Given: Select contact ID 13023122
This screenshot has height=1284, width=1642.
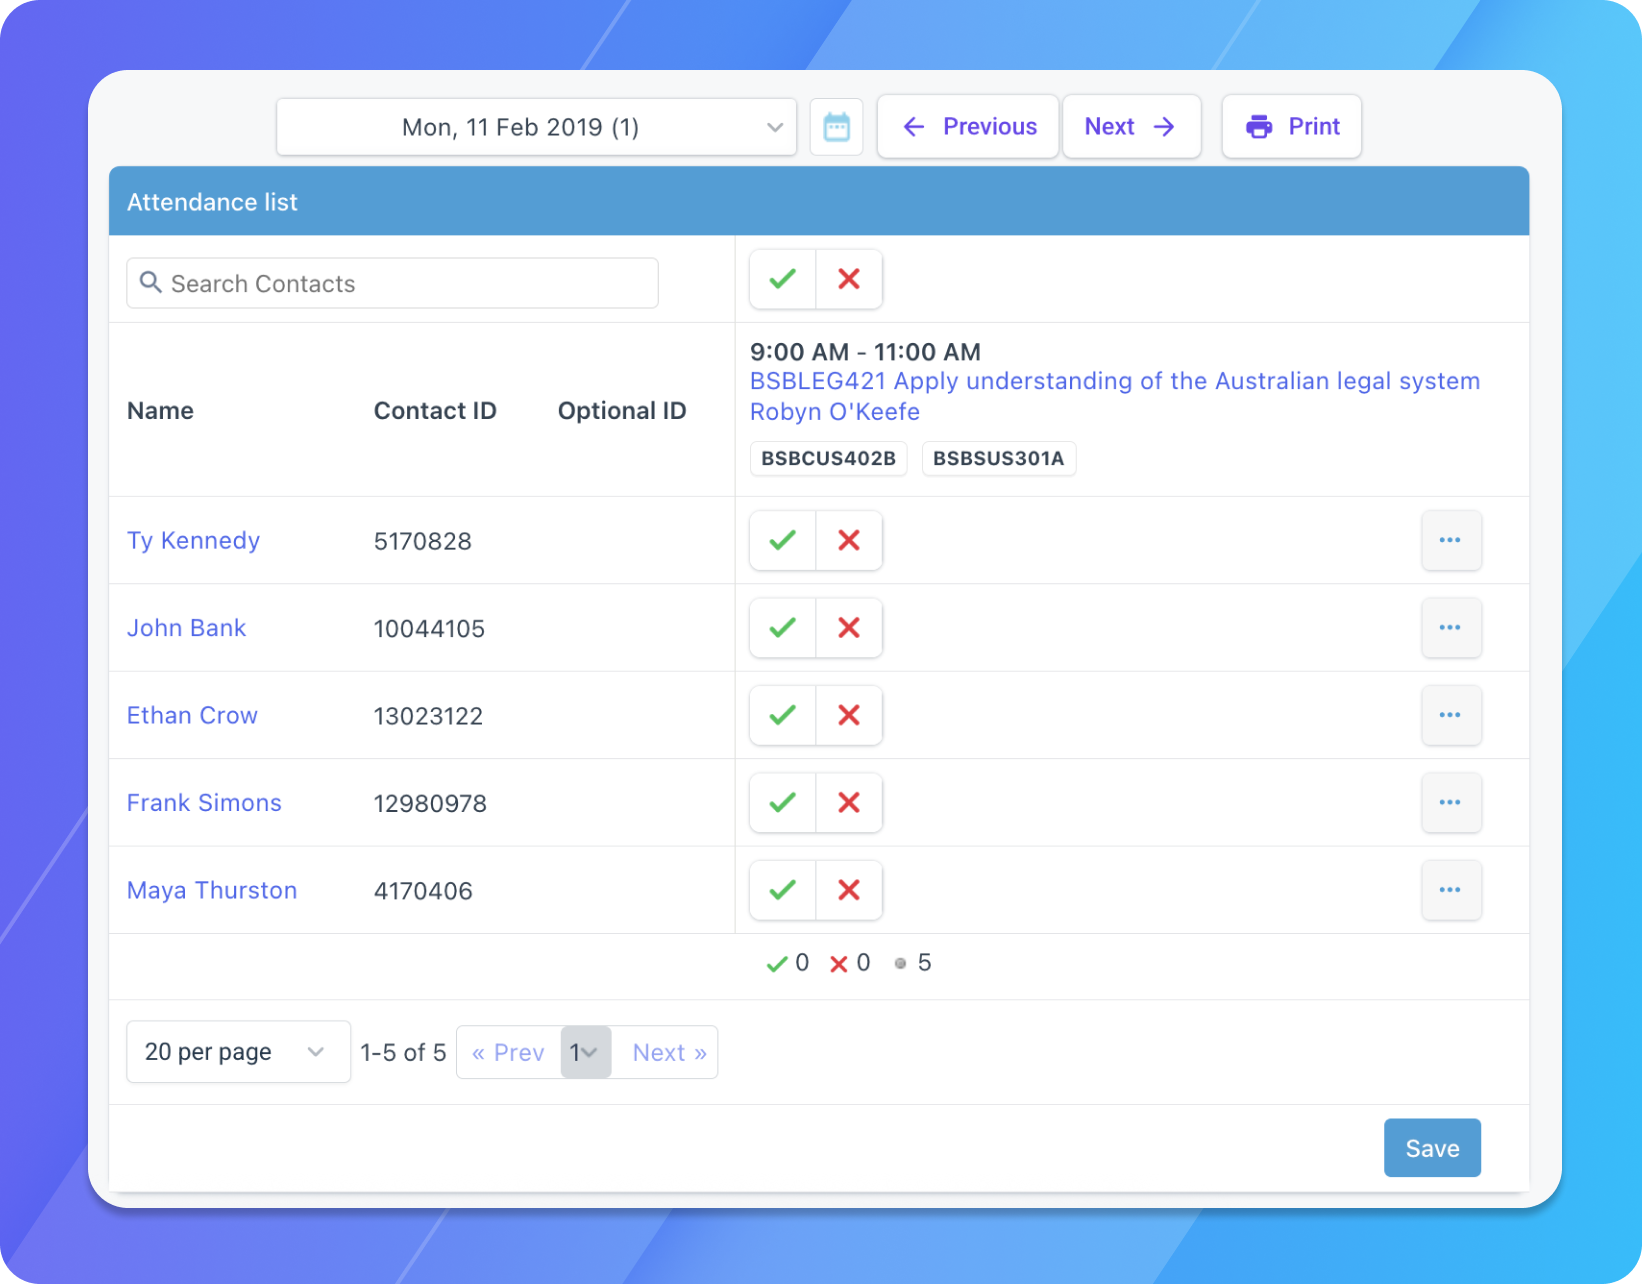Looking at the screenshot, I should 428,716.
